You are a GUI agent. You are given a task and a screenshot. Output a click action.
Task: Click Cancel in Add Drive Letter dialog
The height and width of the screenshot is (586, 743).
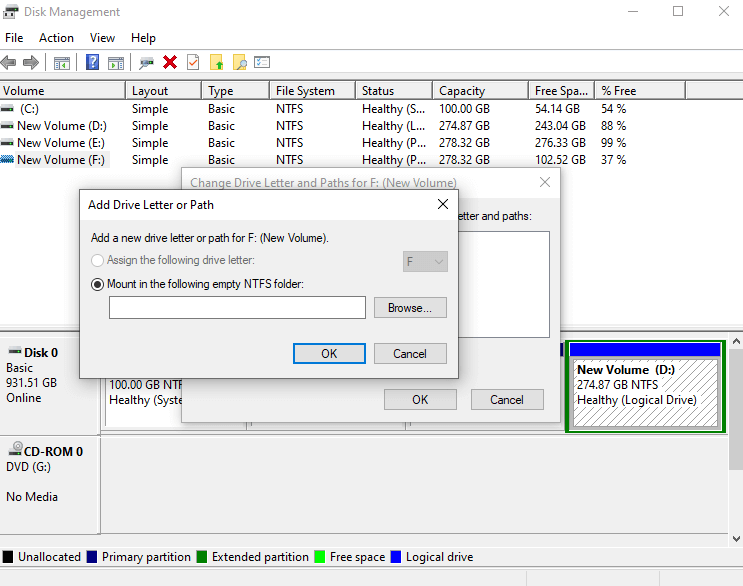(x=410, y=354)
